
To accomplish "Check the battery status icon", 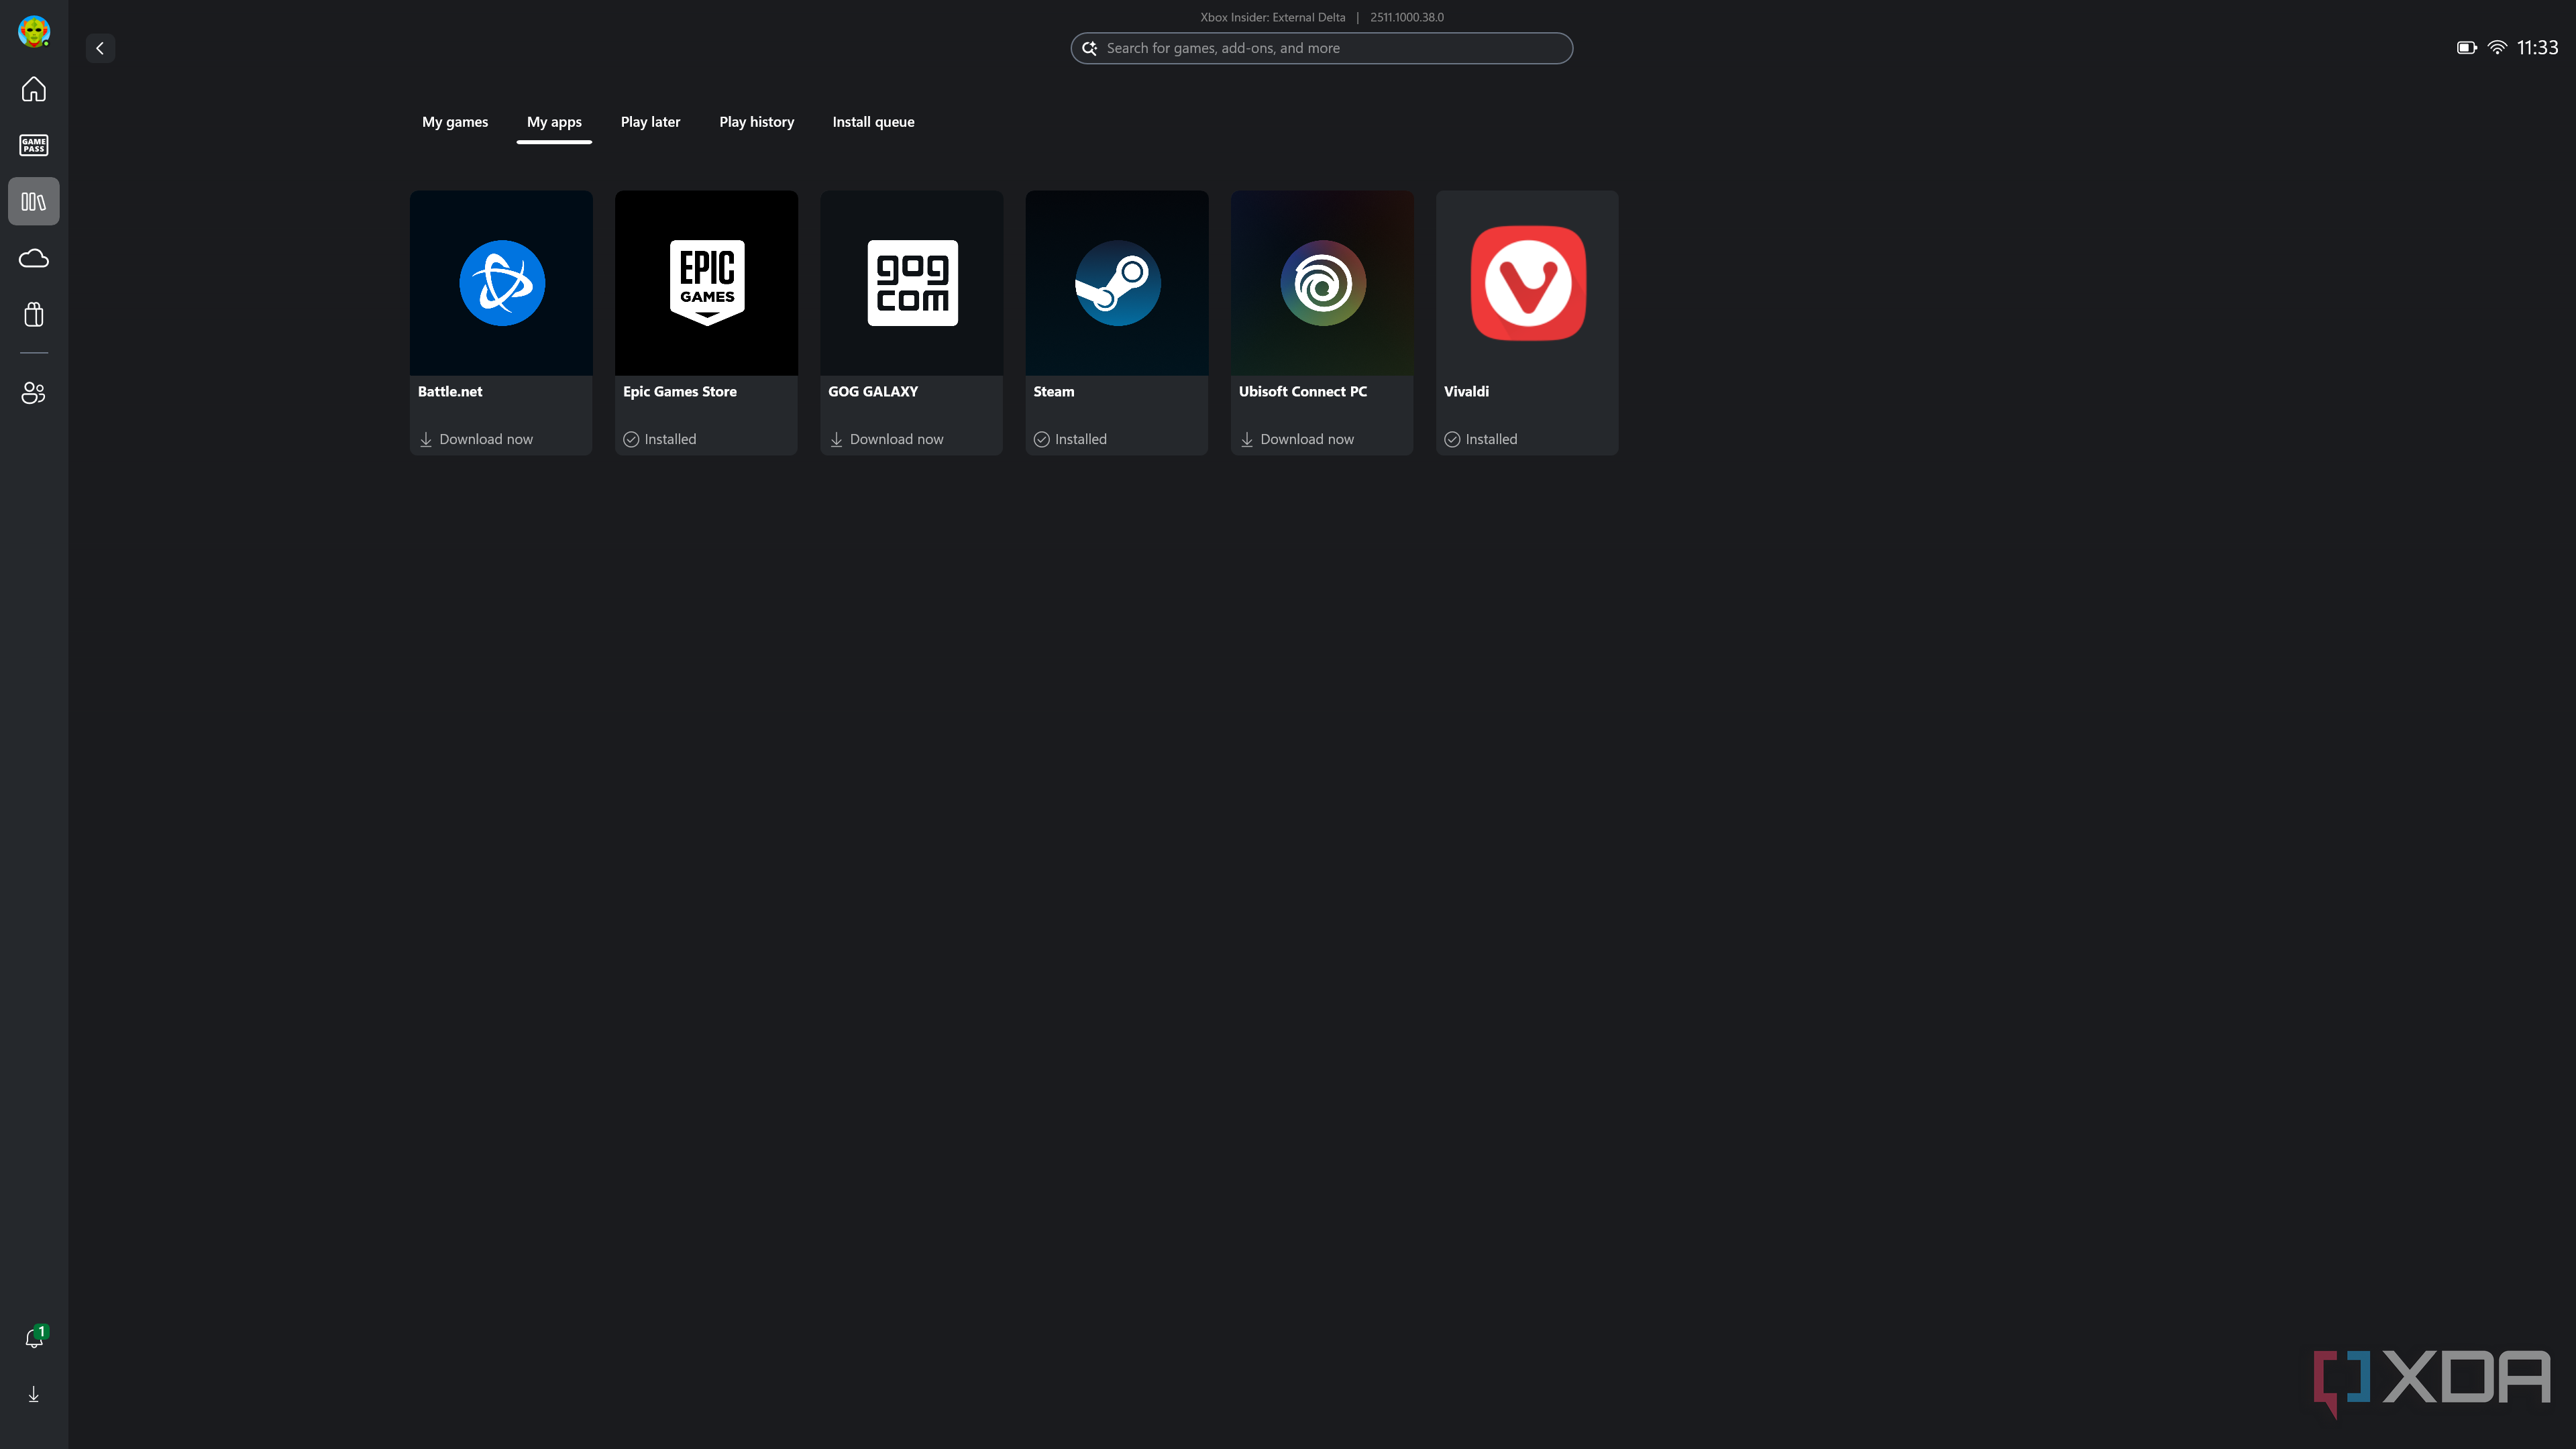I will [2467, 48].
